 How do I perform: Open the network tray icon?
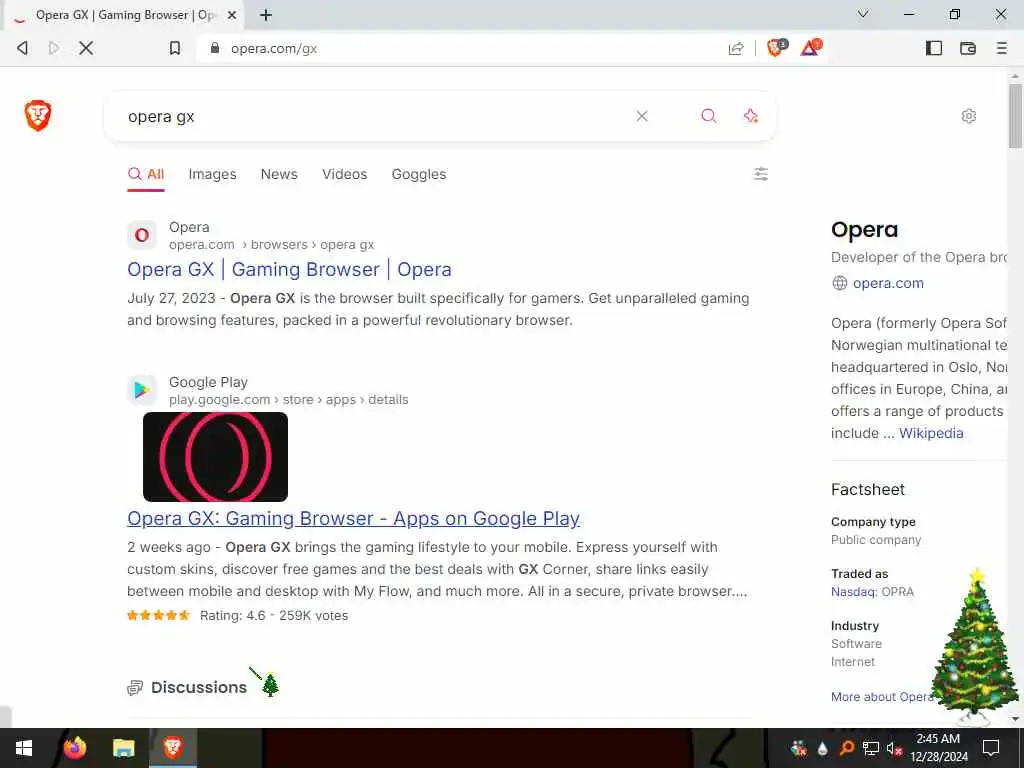(x=871, y=748)
